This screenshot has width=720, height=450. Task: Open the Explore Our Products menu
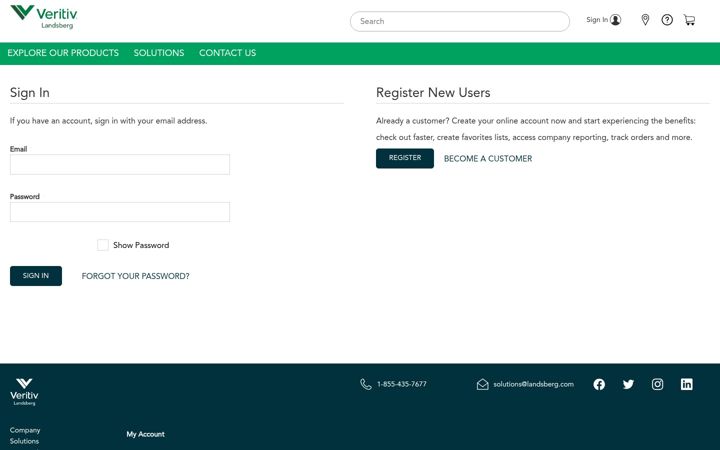tap(63, 53)
